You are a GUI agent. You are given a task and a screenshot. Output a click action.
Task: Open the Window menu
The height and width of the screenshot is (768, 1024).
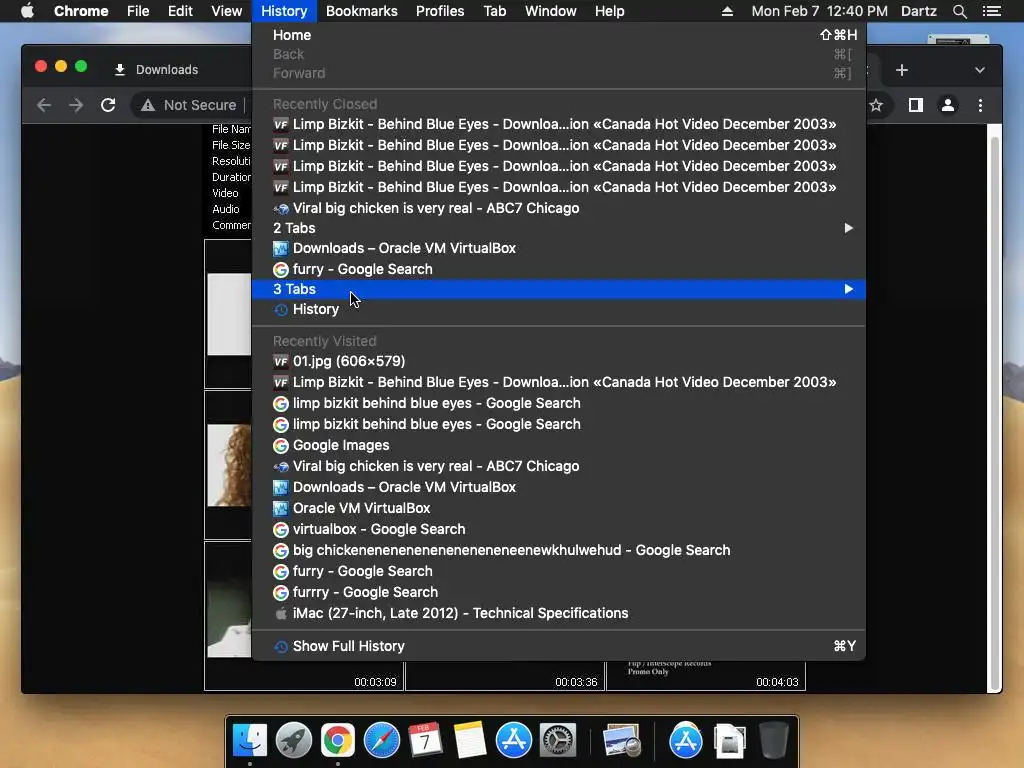coord(551,11)
